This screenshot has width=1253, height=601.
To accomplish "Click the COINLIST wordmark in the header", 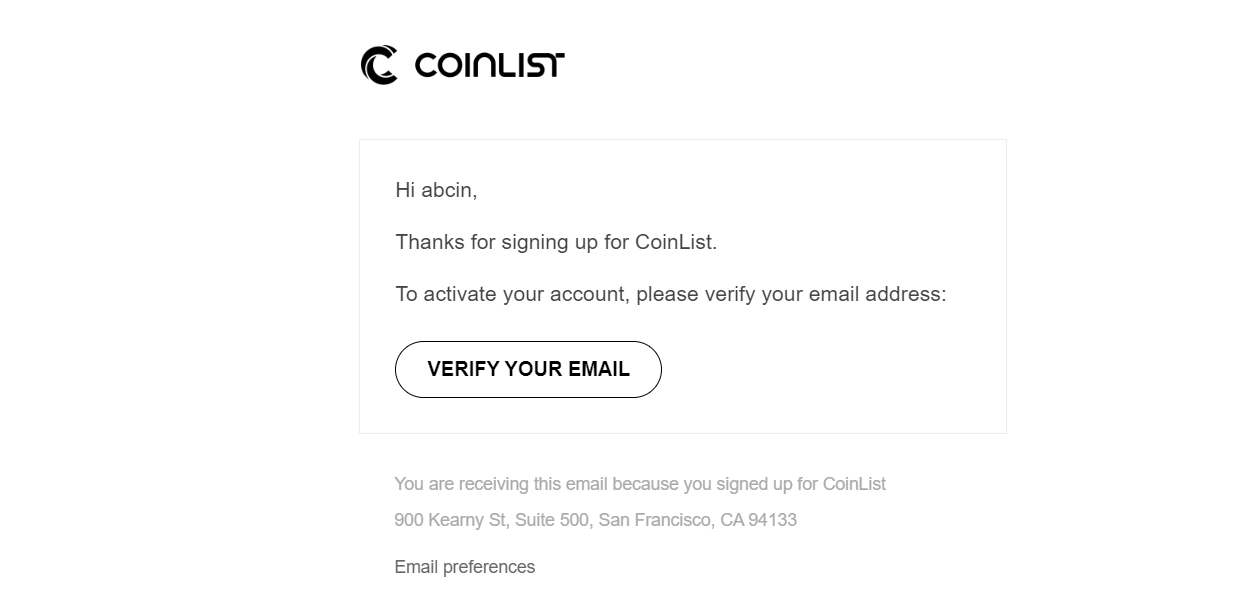I will click(489, 66).
